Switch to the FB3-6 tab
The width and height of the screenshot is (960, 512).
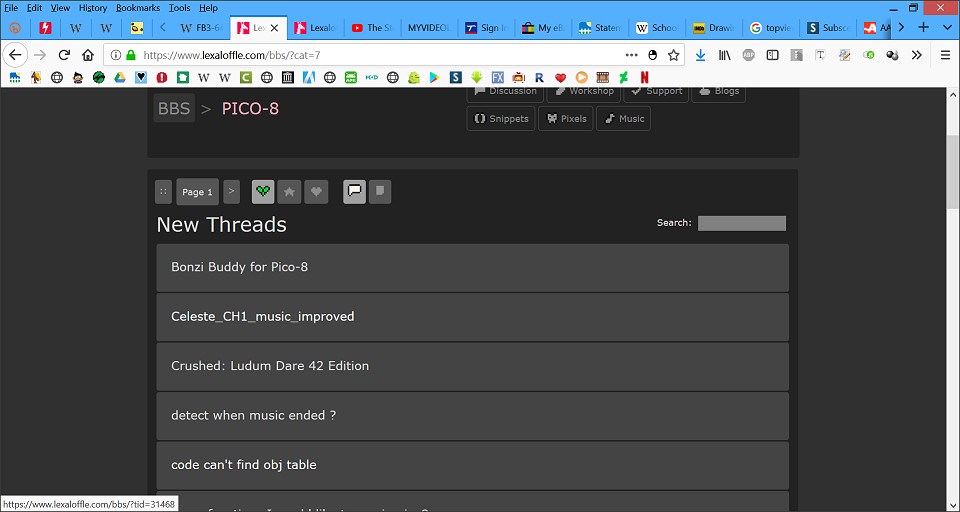pos(202,28)
